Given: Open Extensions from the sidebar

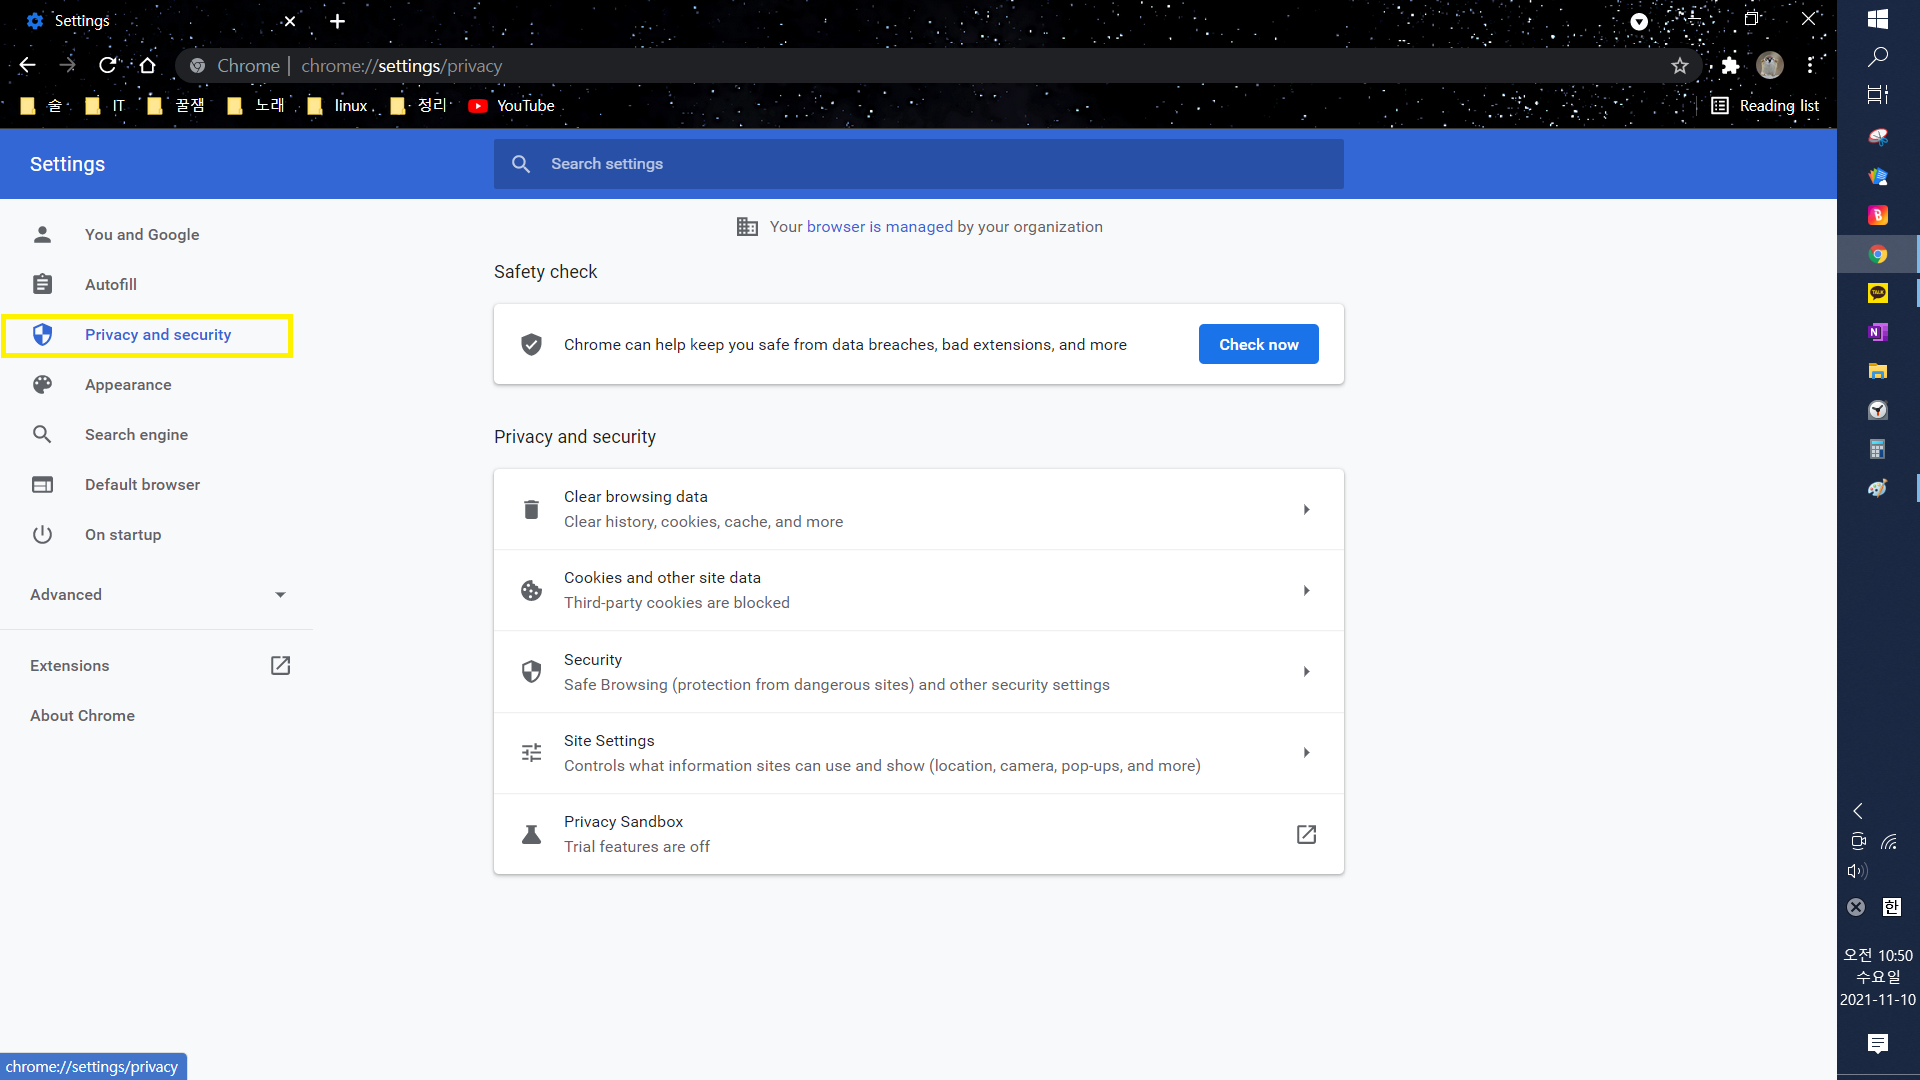Looking at the screenshot, I should tap(69, 666).
